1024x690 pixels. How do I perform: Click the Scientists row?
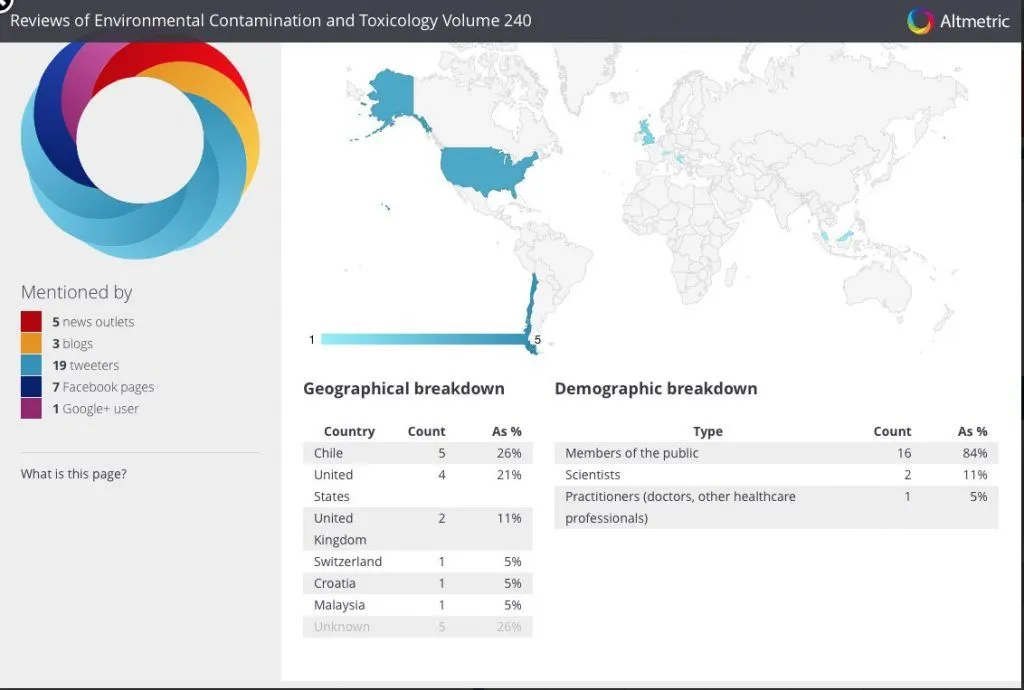pos(776,475)
